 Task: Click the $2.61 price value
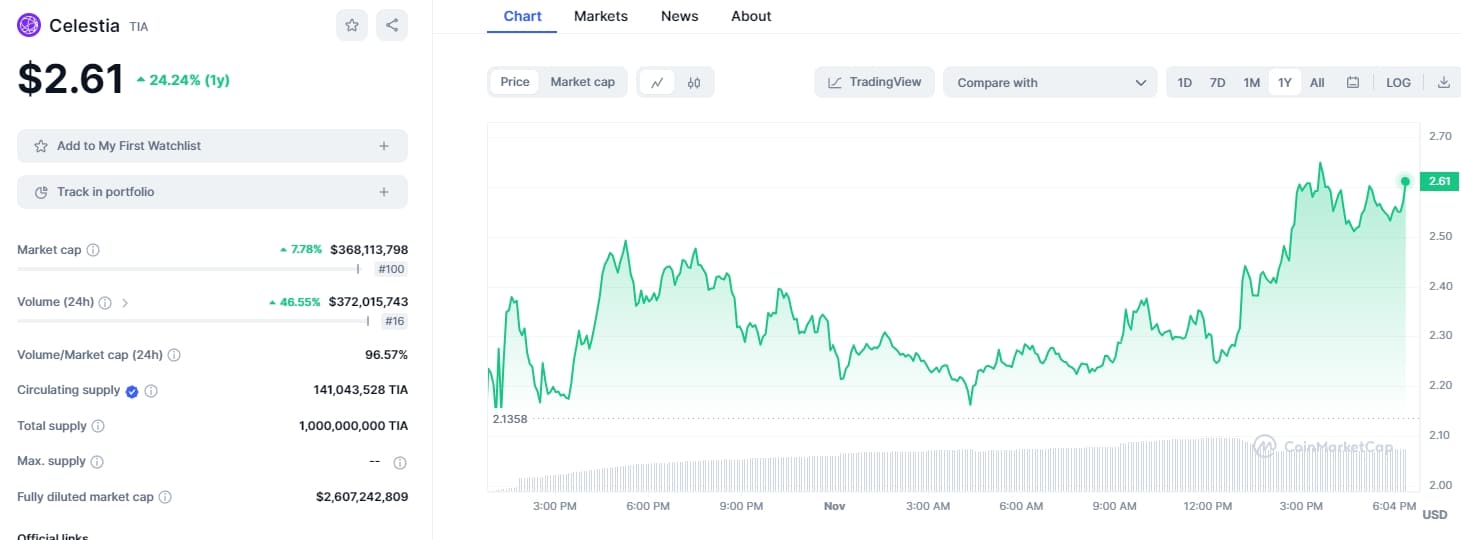tap(70, 80)
